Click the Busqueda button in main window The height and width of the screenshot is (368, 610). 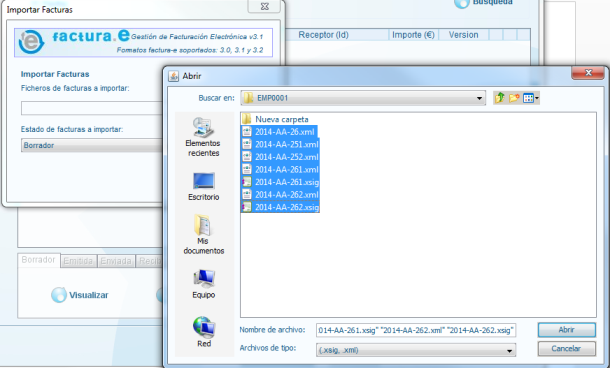(484, 3)
